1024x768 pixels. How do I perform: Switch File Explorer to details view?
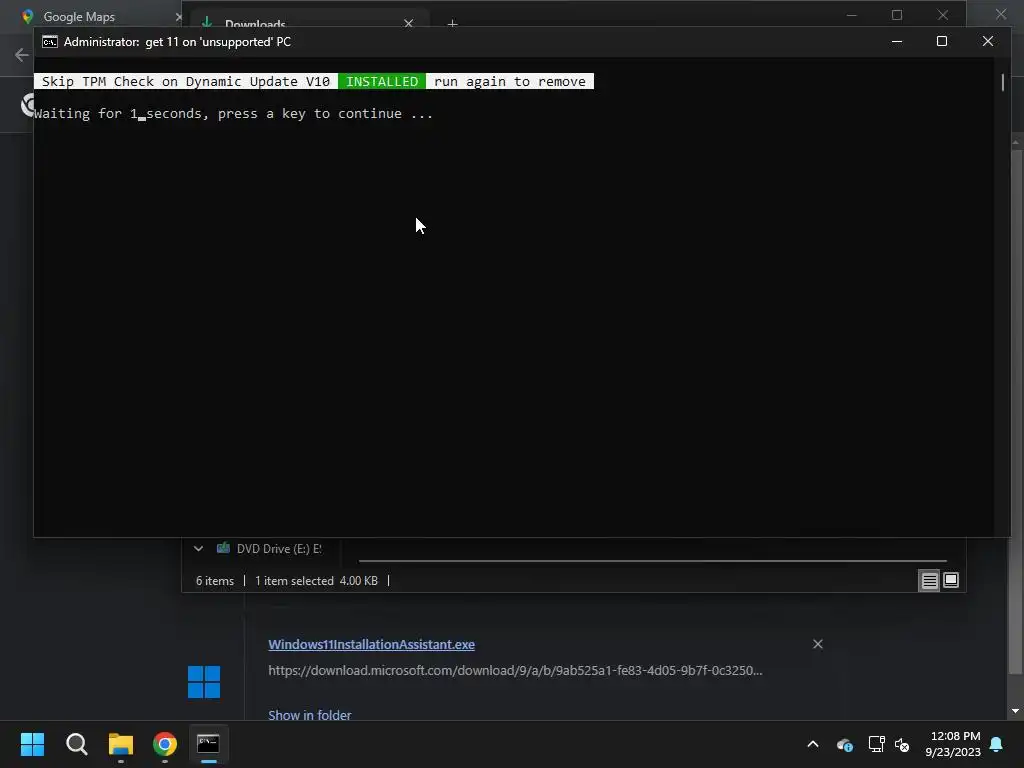929,580
